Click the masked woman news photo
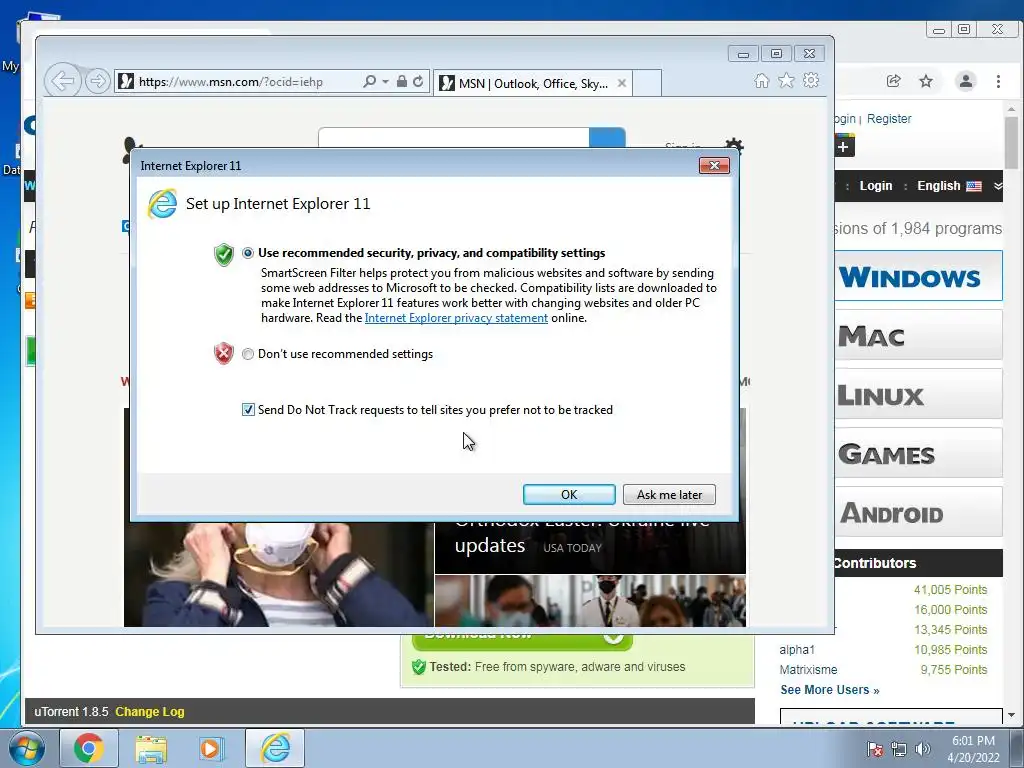This screenshot has height=768, width=1024. 278,575
